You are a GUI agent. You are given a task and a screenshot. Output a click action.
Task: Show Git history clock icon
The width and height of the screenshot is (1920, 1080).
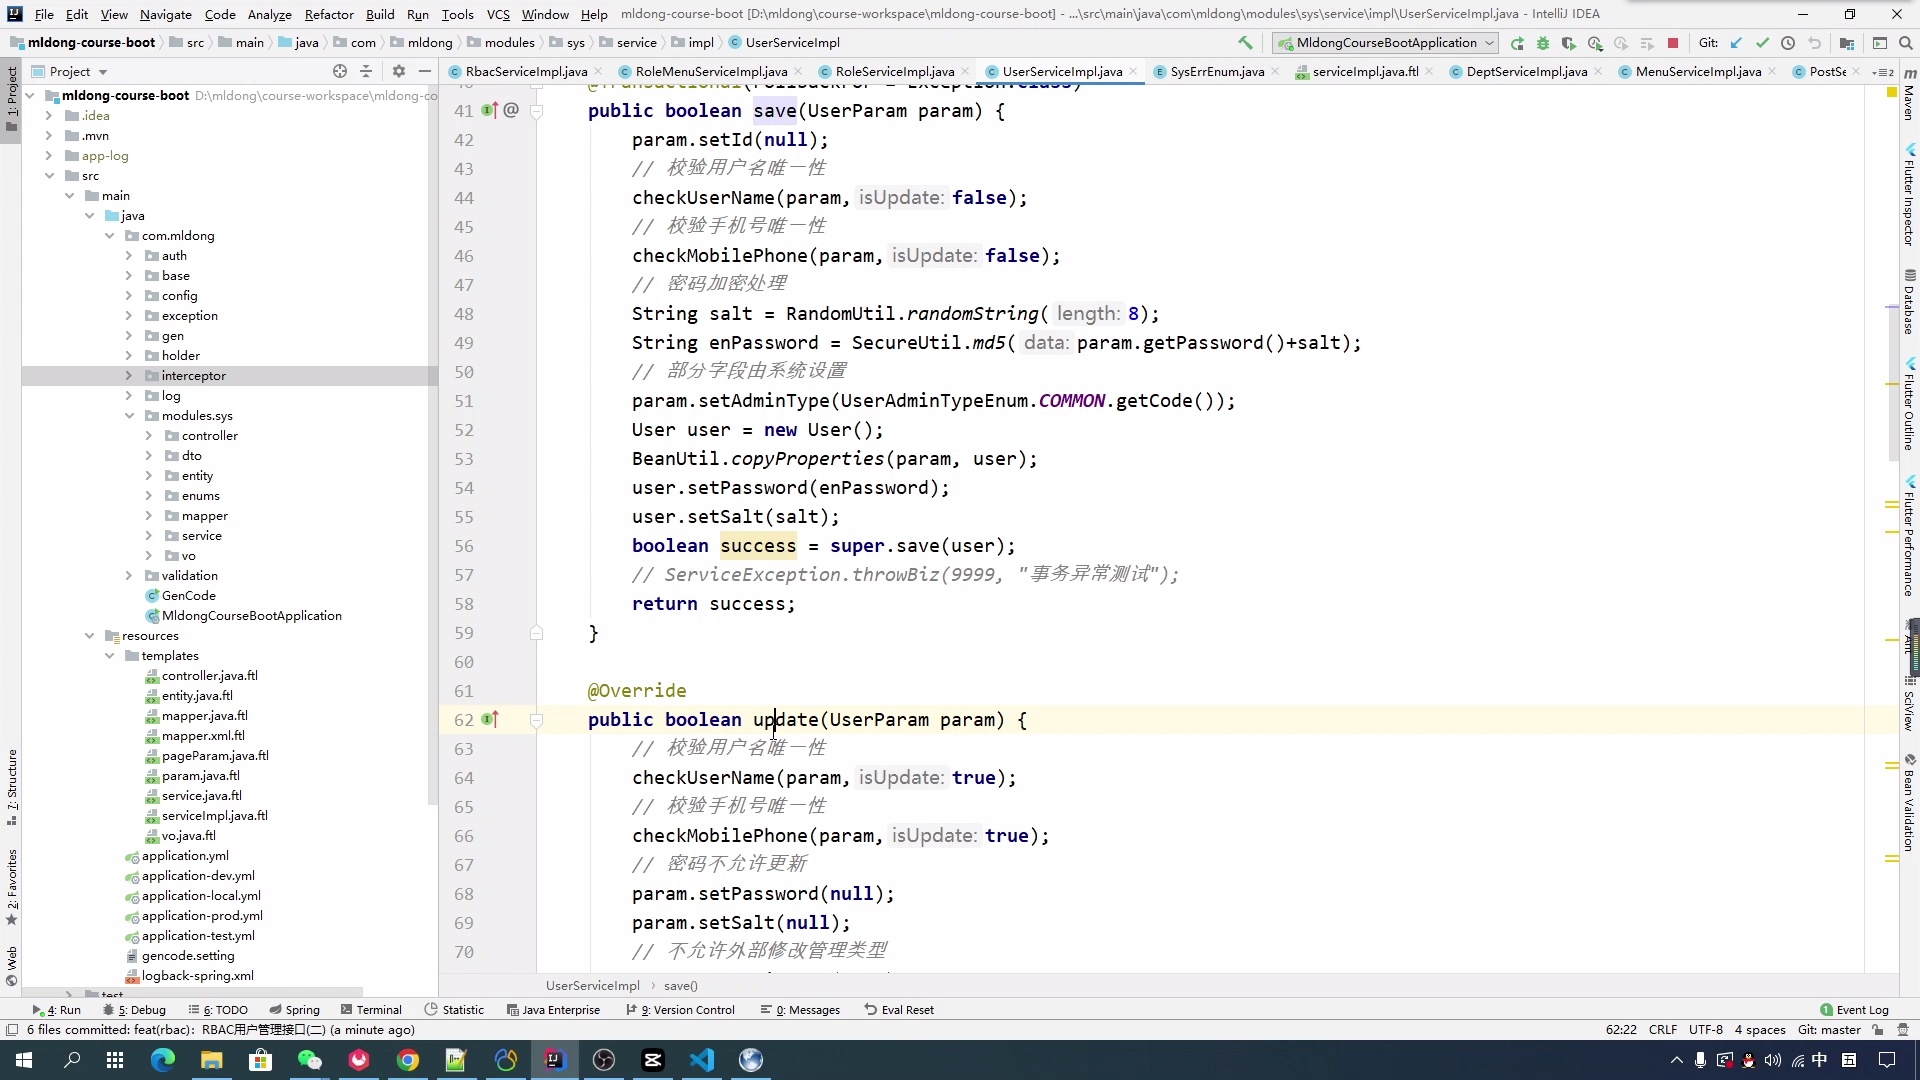[x=1788, y=43]
